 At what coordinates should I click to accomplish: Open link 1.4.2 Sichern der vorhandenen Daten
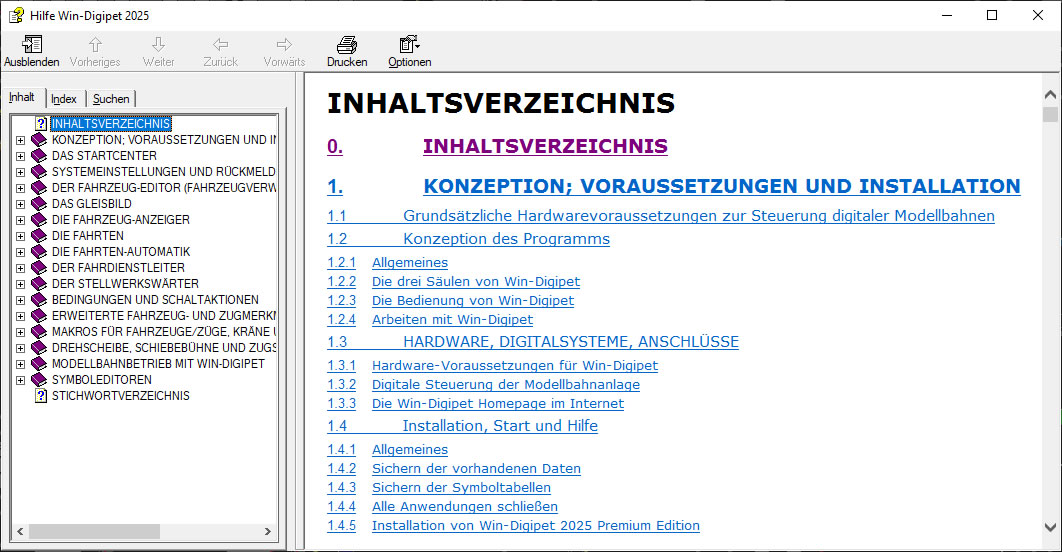point(476,468)
